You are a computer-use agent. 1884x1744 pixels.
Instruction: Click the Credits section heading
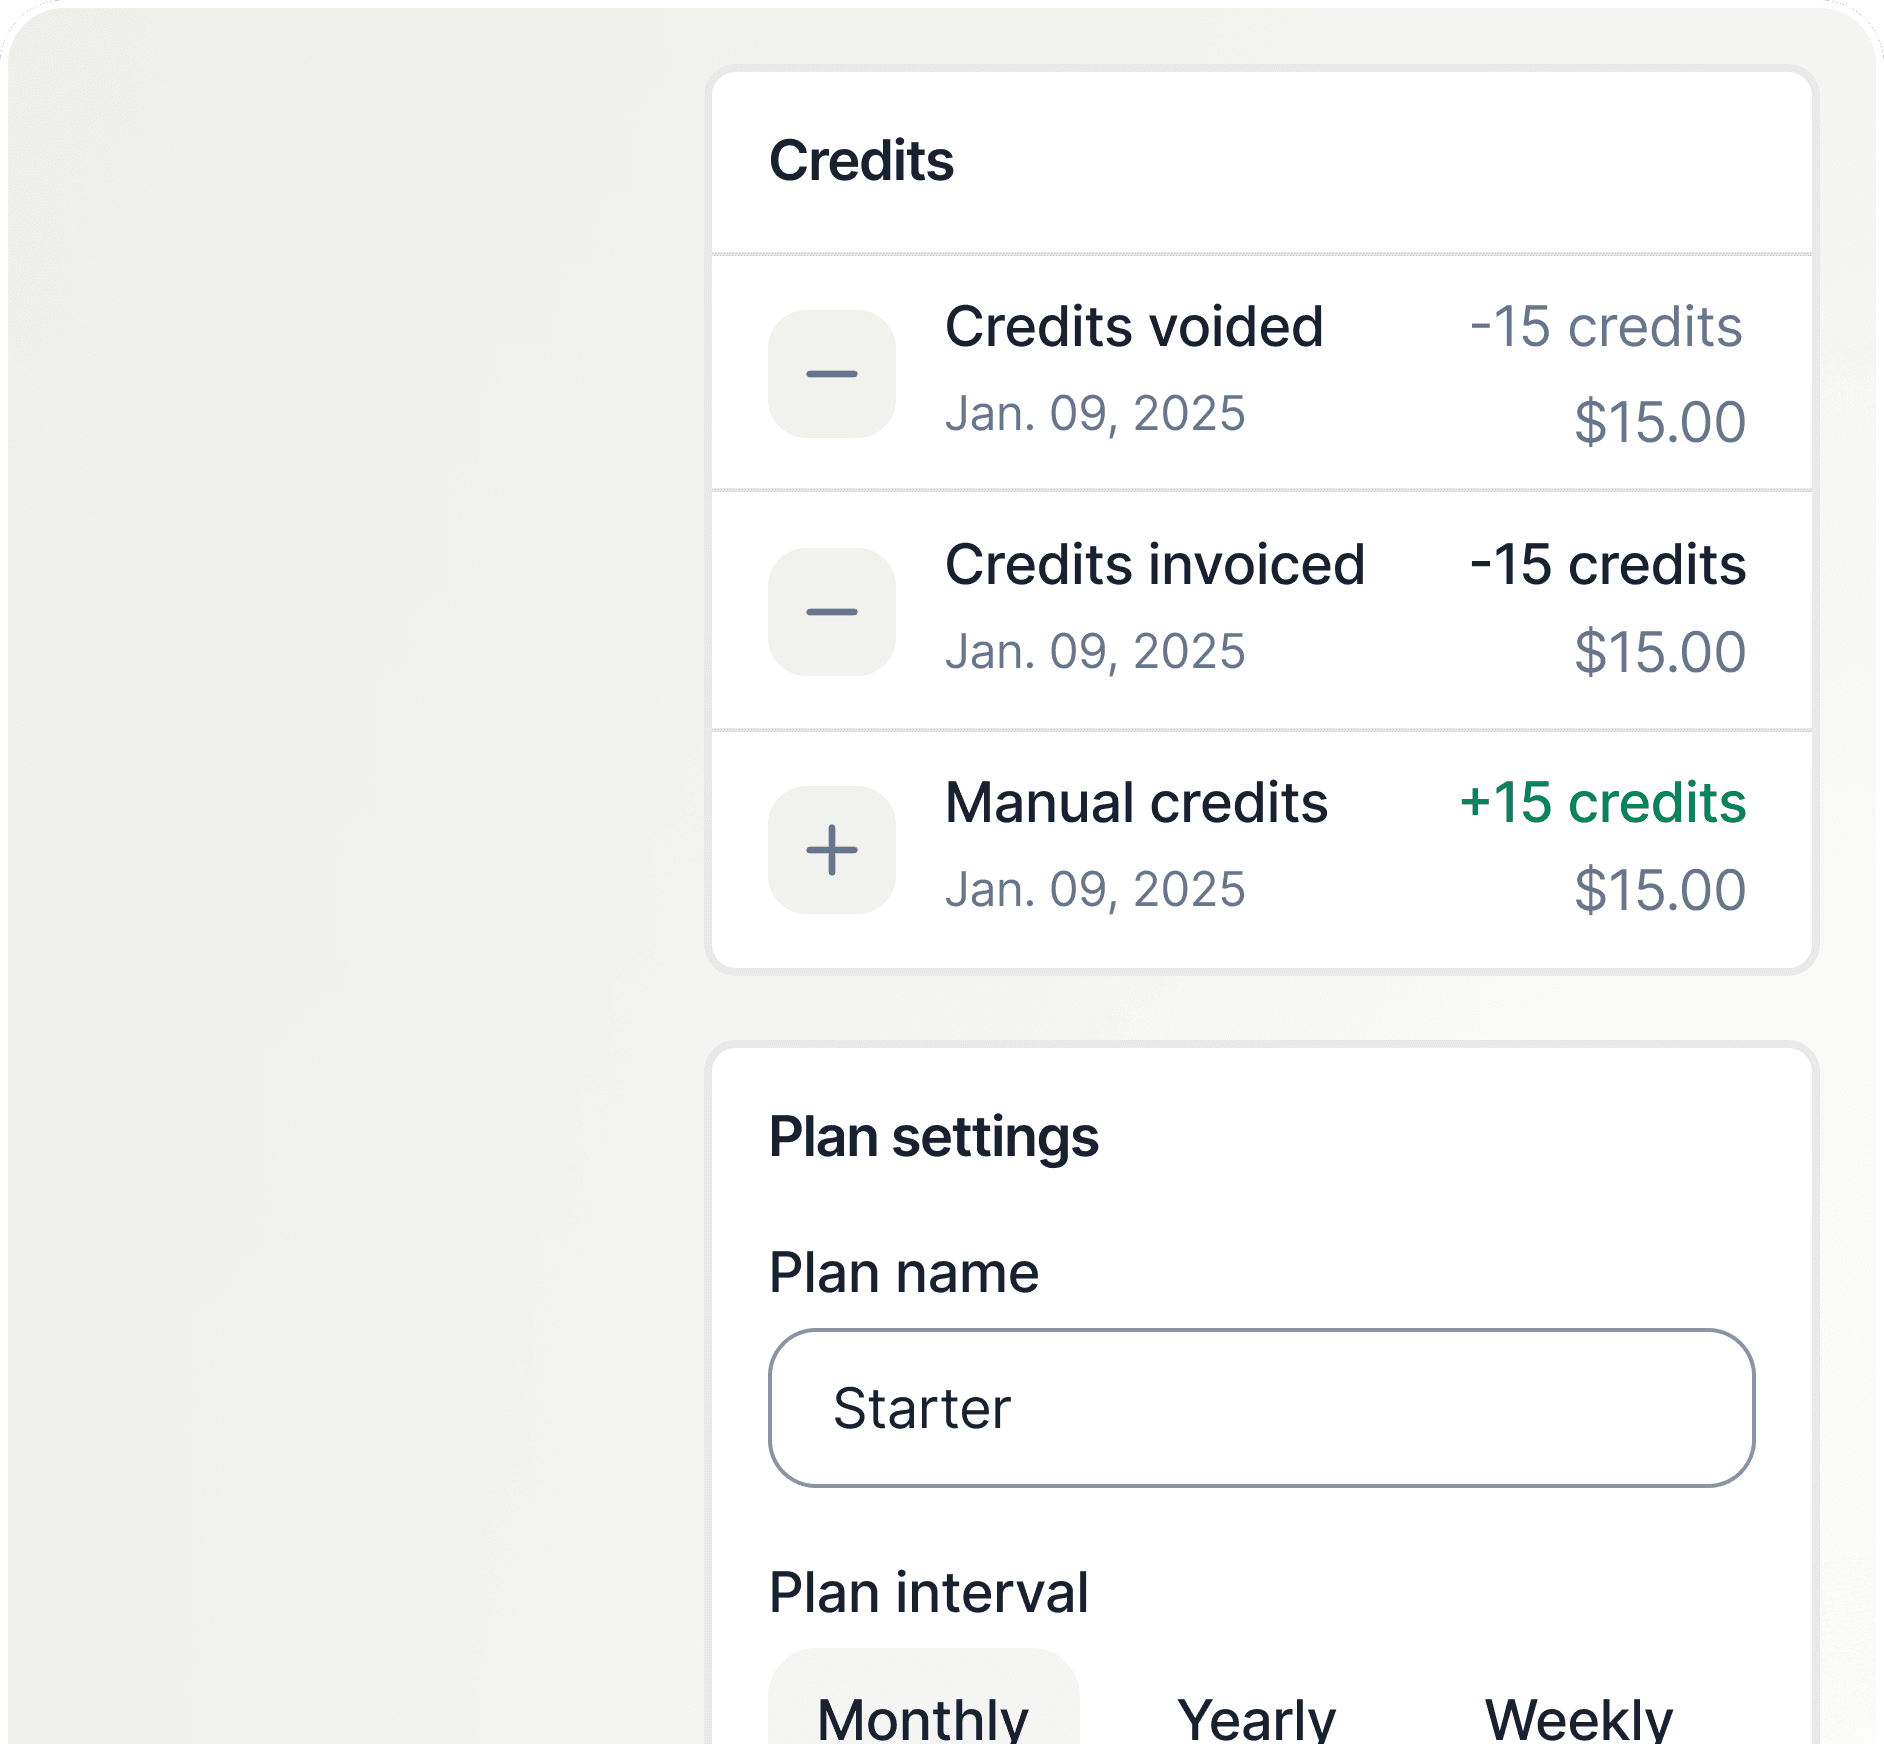click(861, 159)
